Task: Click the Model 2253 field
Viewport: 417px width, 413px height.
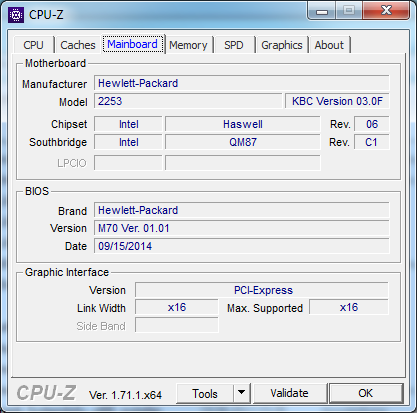Action: coord(188,101)
